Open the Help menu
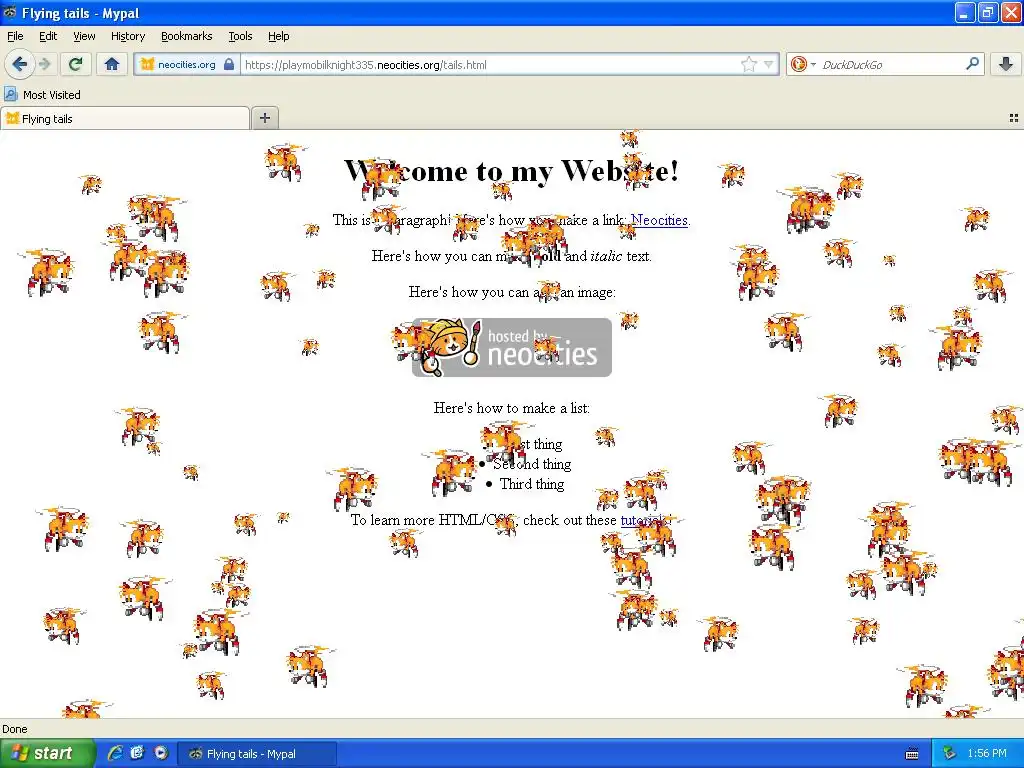This screenshot has width=1024, height=768. click(x=278, y=36)
